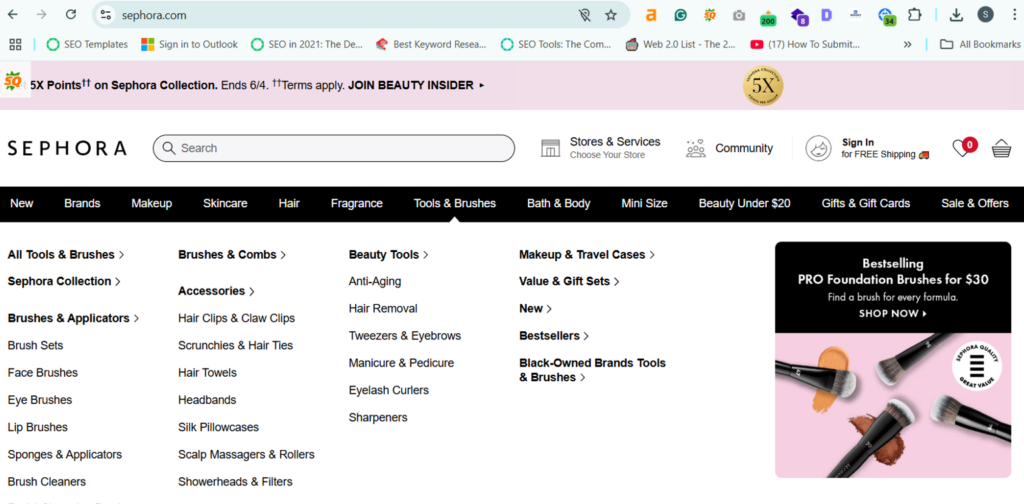The image size is (1024, 504).
Task: Reload the page in browser
Action: coord(71,15)
